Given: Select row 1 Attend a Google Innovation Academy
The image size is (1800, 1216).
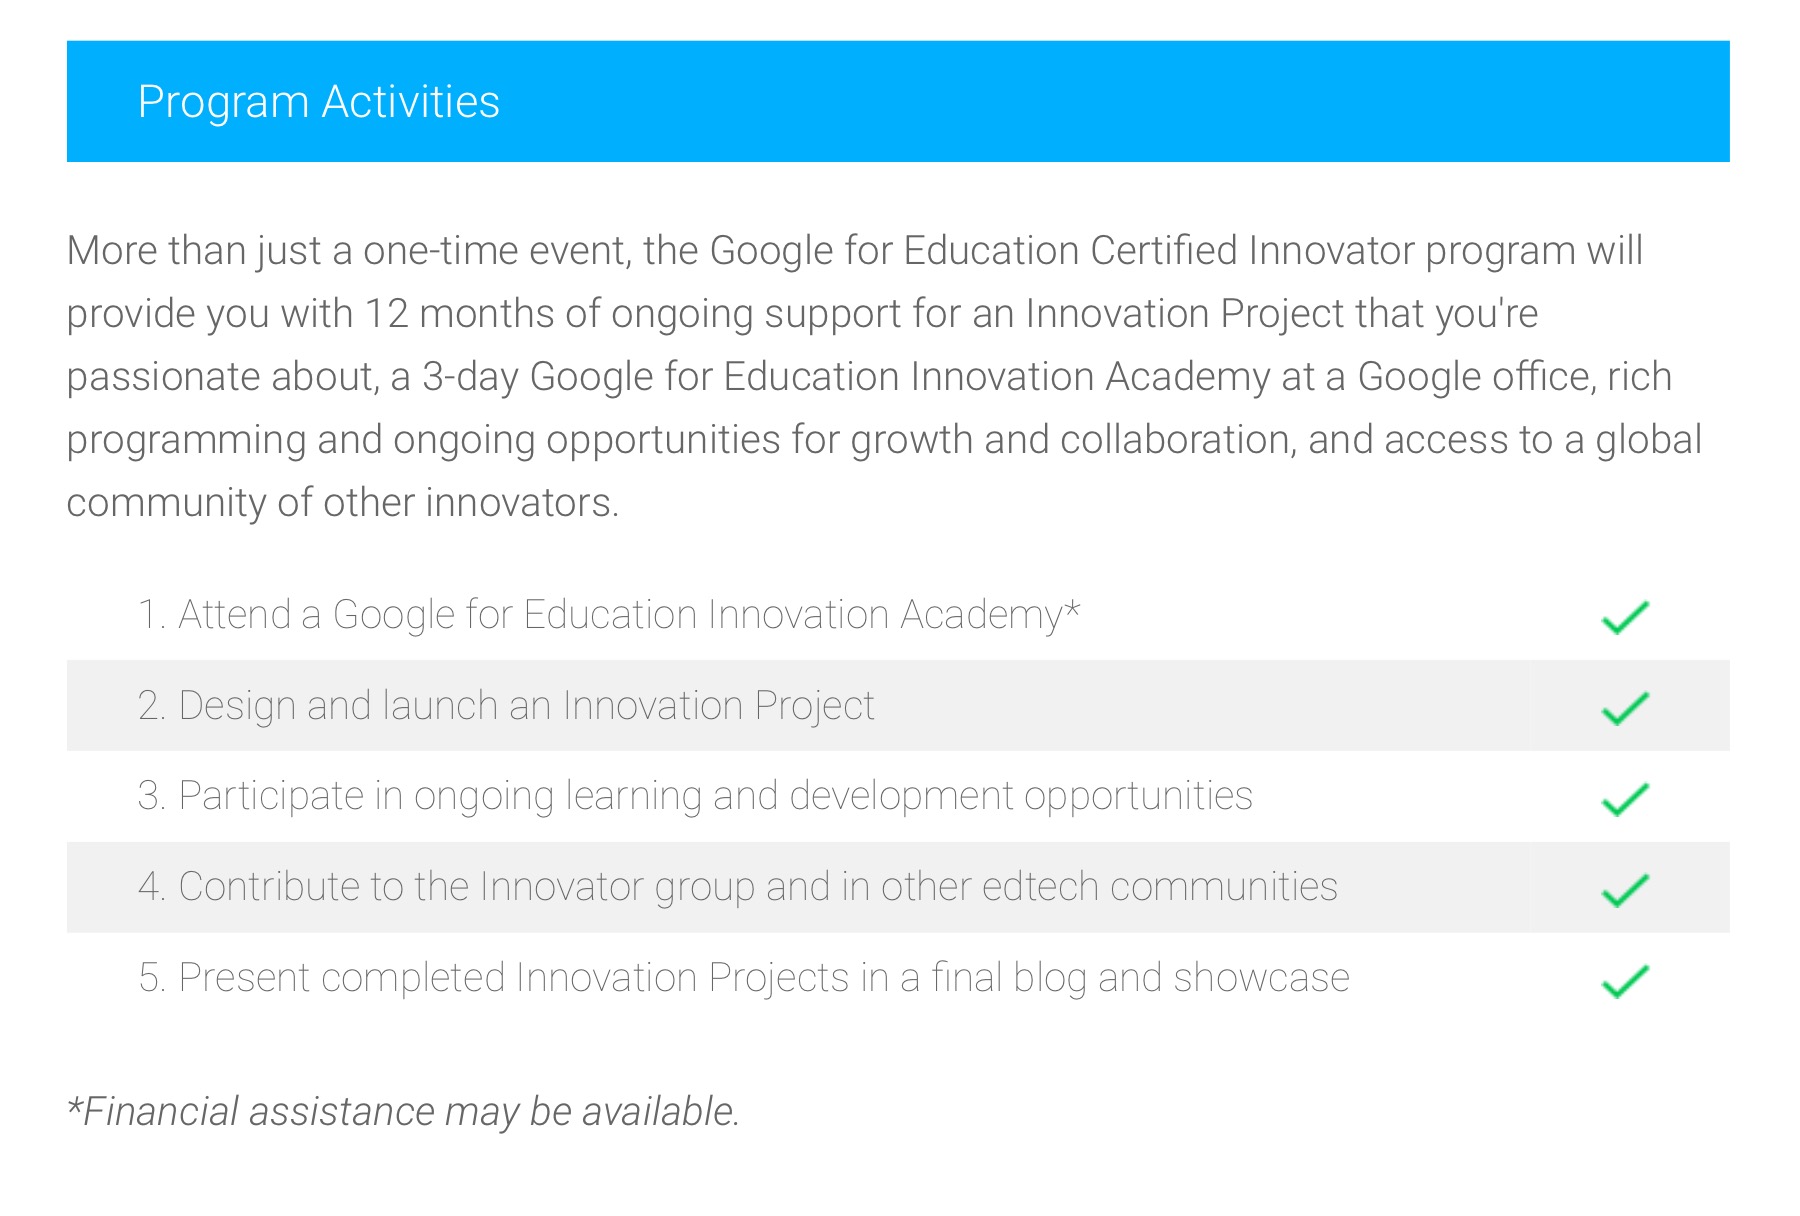Looking at the screenshot, I should click(x=898, y=614).
